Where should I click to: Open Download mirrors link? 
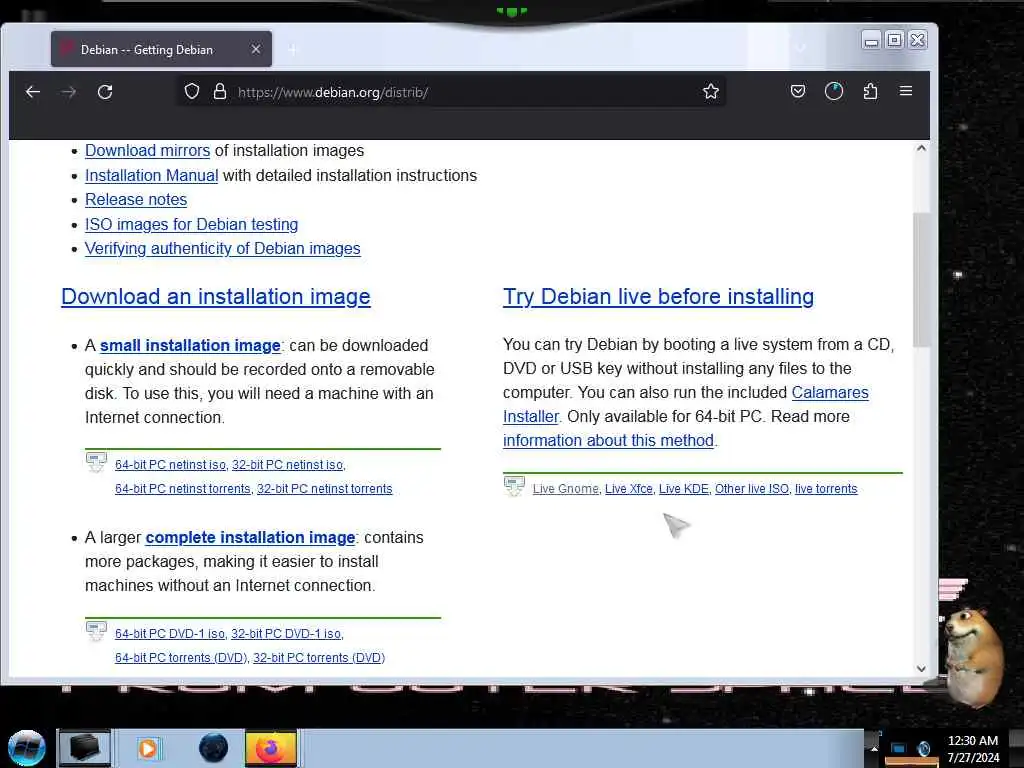(x=148, y=151)
